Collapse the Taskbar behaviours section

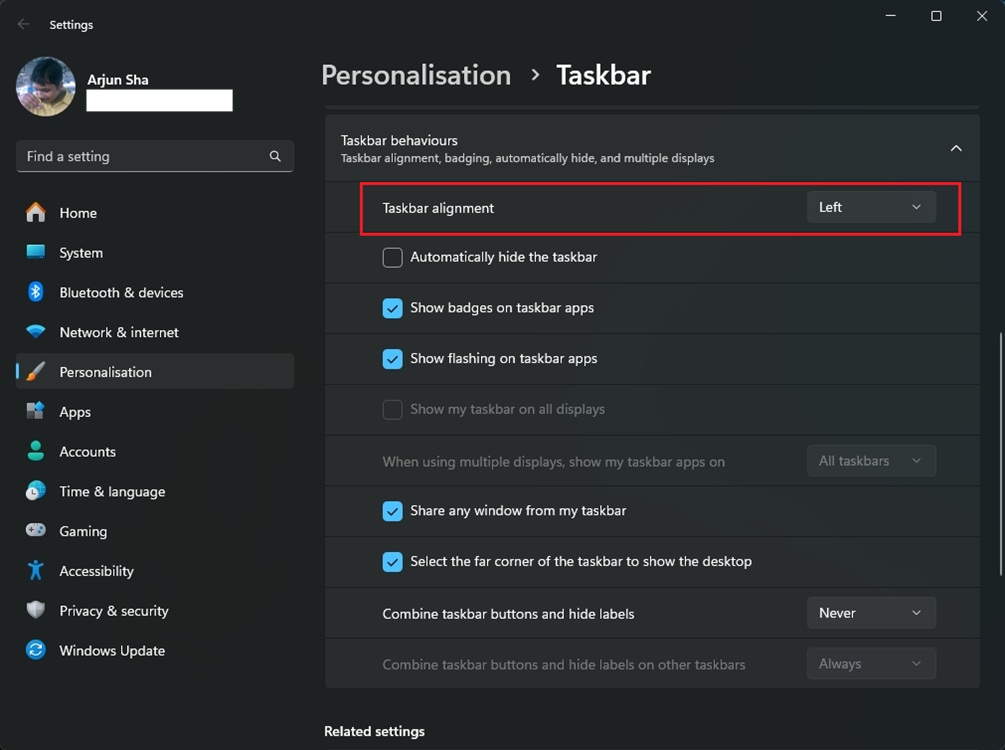955,147
